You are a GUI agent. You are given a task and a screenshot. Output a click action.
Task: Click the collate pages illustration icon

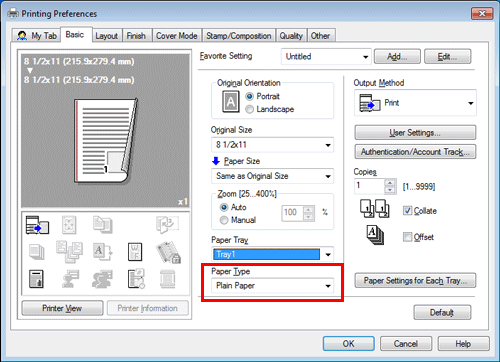[x=374, y=208]
